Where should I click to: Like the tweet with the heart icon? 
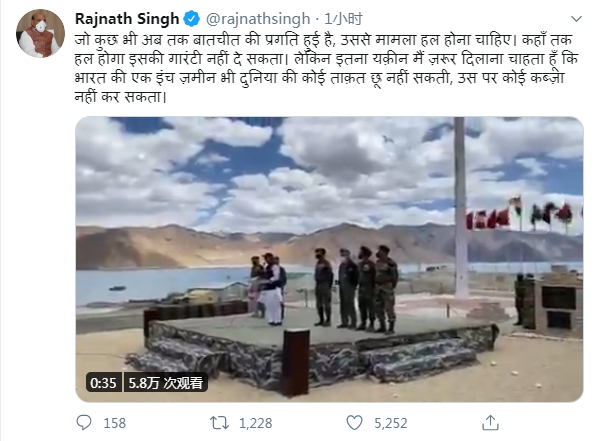pyautogui.click(x=354, y=423)
